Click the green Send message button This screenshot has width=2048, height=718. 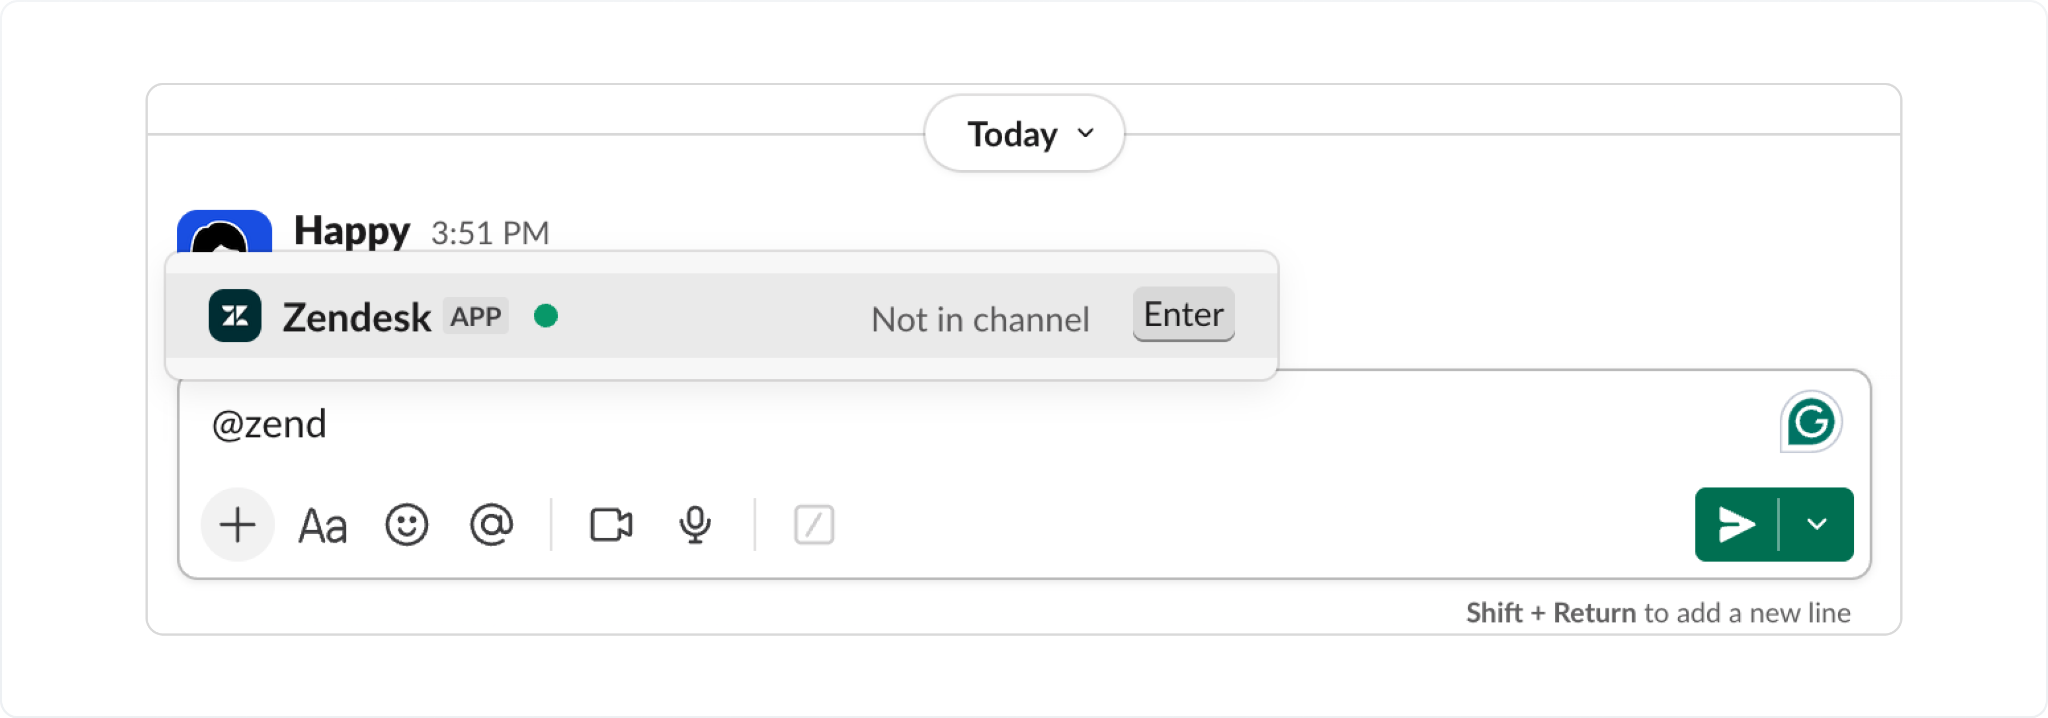1736,524
